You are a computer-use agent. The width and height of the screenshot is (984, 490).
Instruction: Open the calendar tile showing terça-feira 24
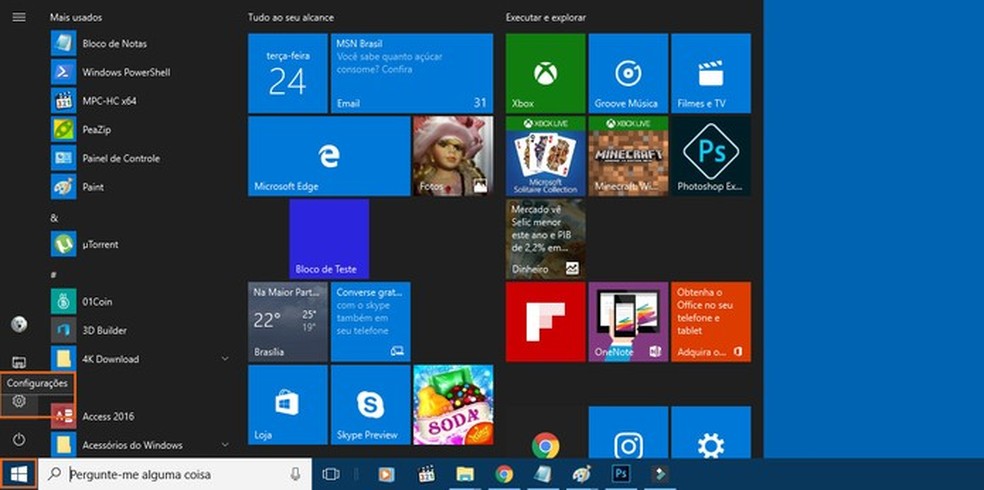tap(287, 73)
